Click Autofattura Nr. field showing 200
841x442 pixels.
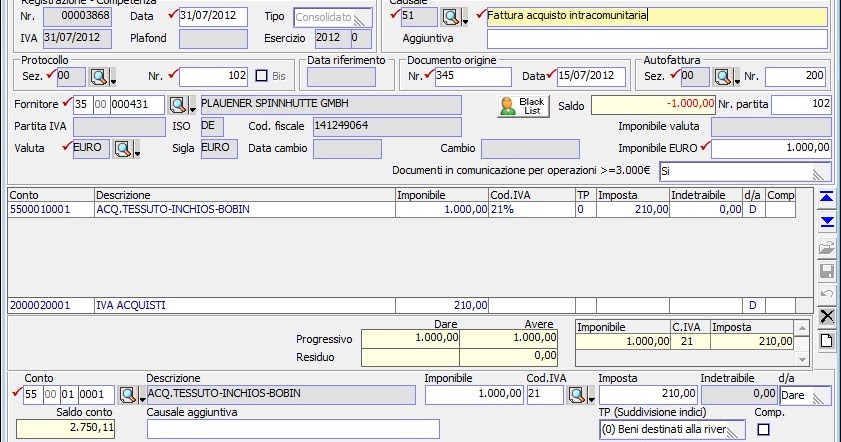point(795,77)
